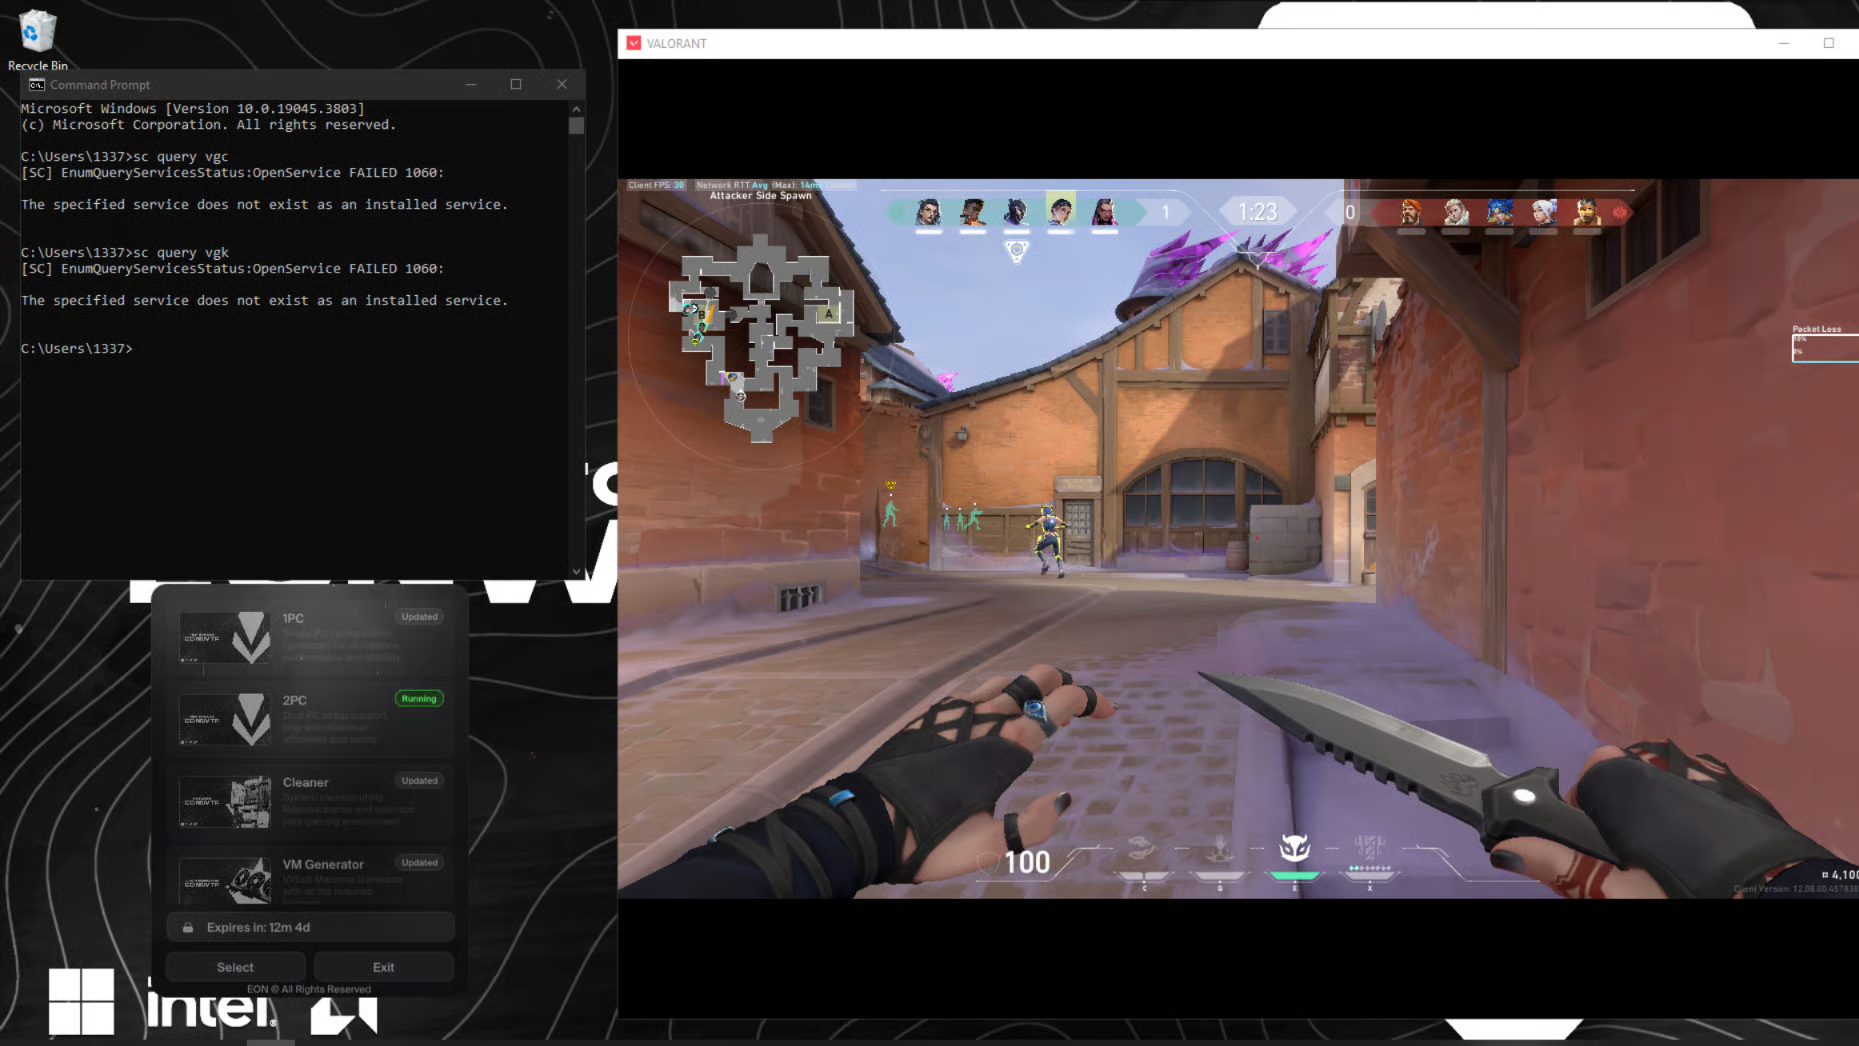Minimize the VALORANT window
Viewport: 1859px width, 1046px height.
coord(1784,43)
